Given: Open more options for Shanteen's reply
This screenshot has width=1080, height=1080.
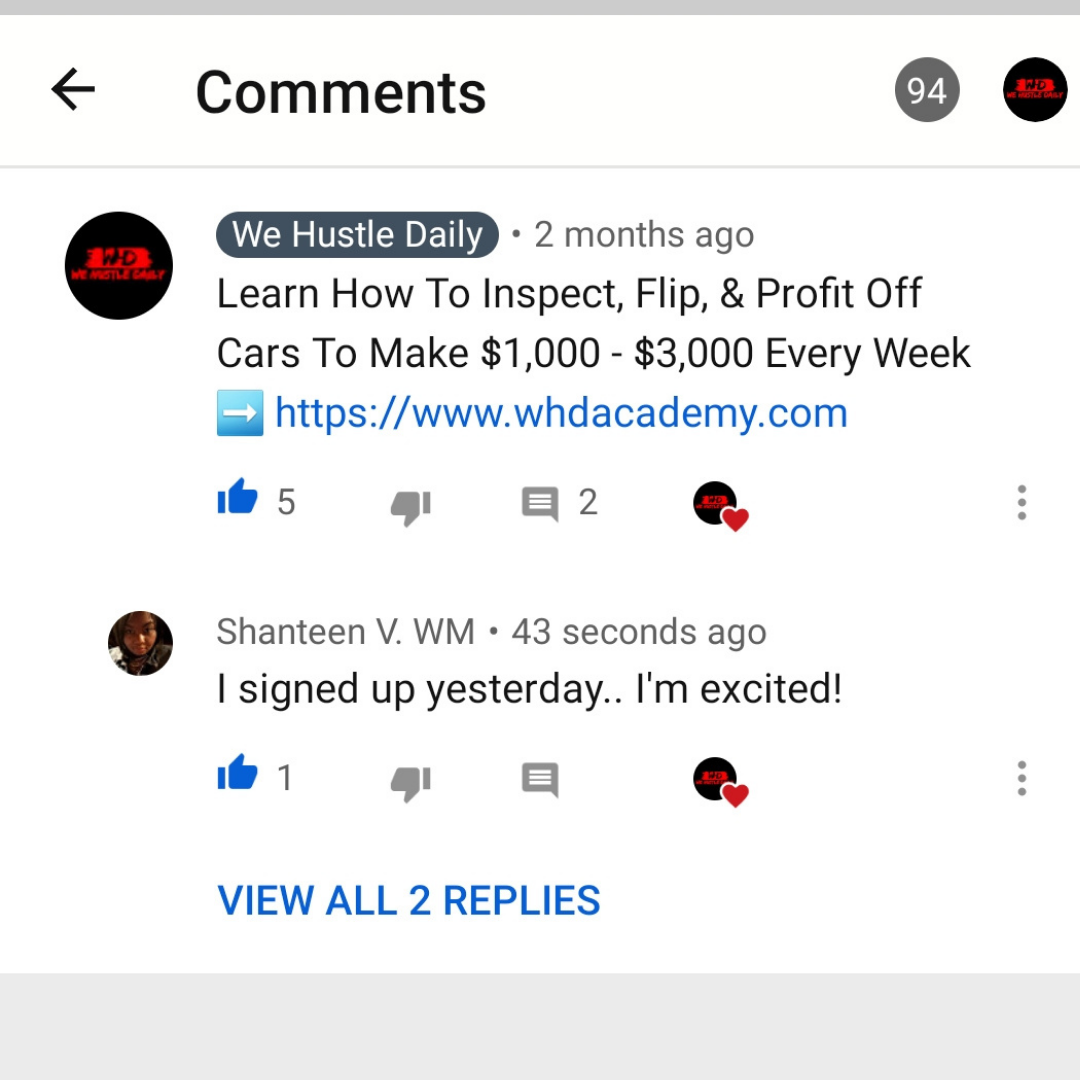Looking at the screenshot, I should 1021,778.
